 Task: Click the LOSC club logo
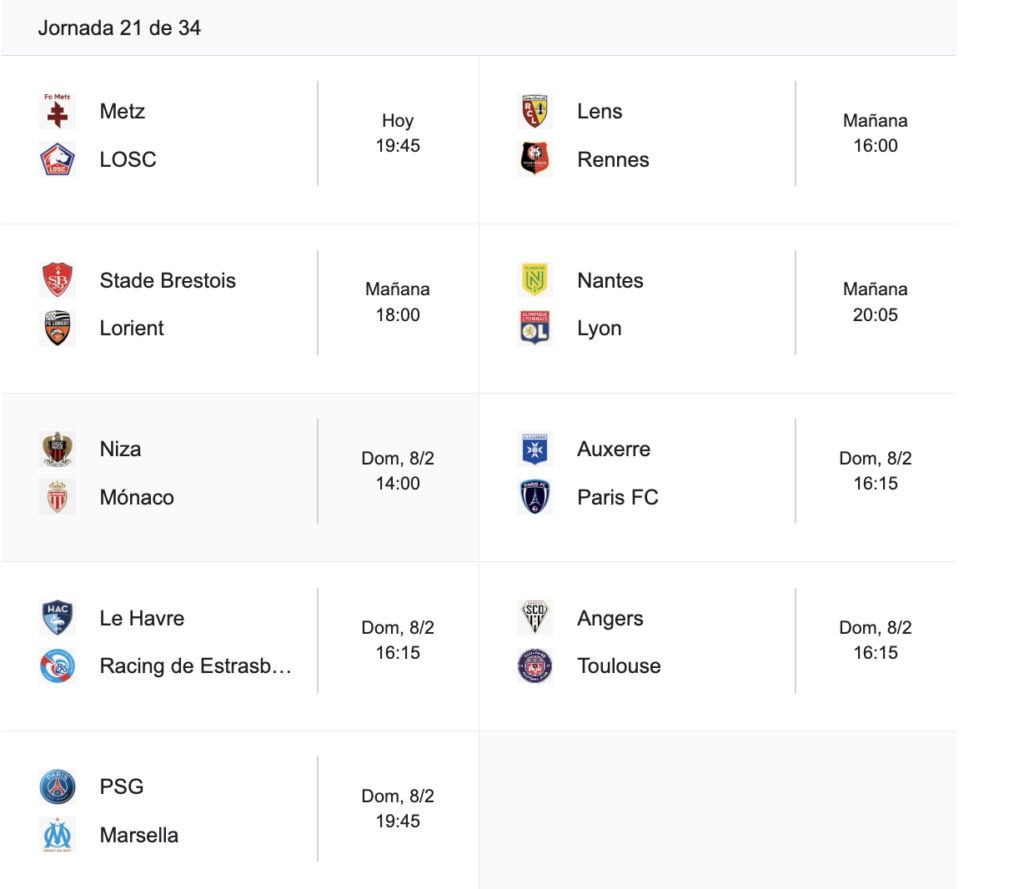pos(57,160)
